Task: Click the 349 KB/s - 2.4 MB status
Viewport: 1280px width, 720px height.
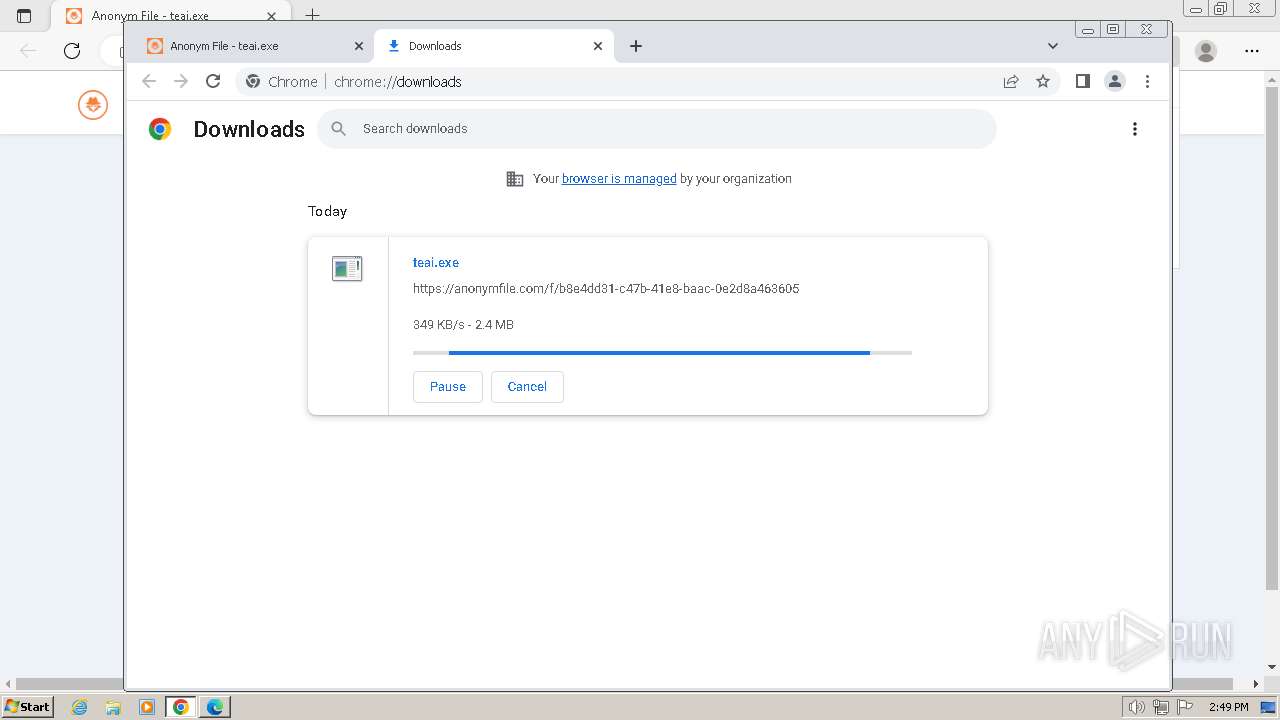Action: pos(463,325)
